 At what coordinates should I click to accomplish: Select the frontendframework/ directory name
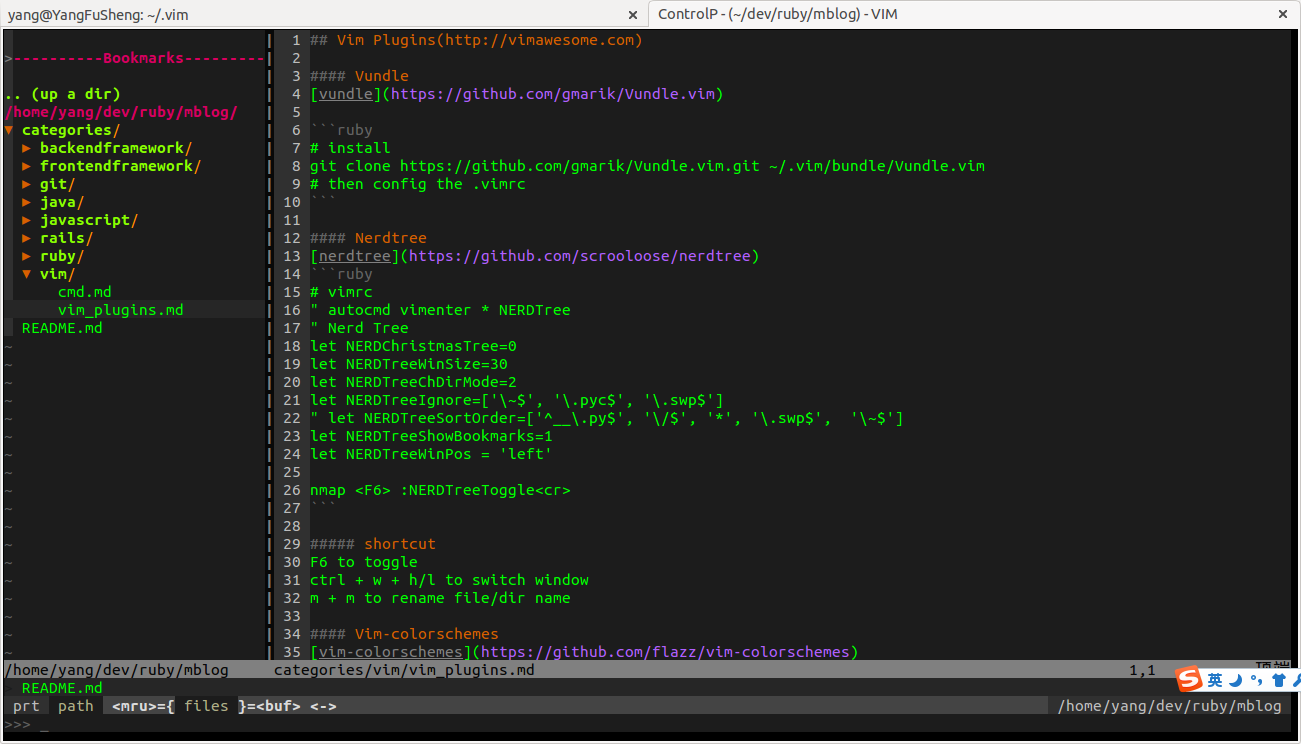pos(121,166)
